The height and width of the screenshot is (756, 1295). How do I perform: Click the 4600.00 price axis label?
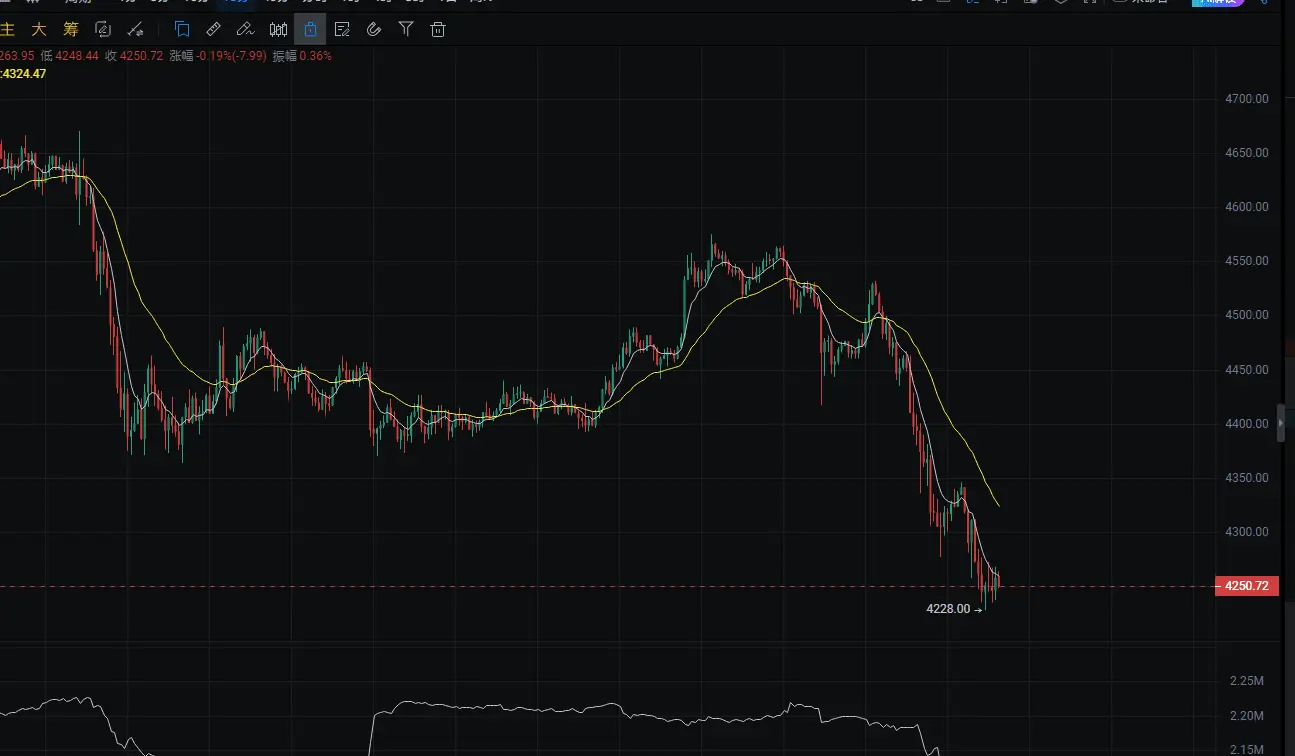[1246, 207]
